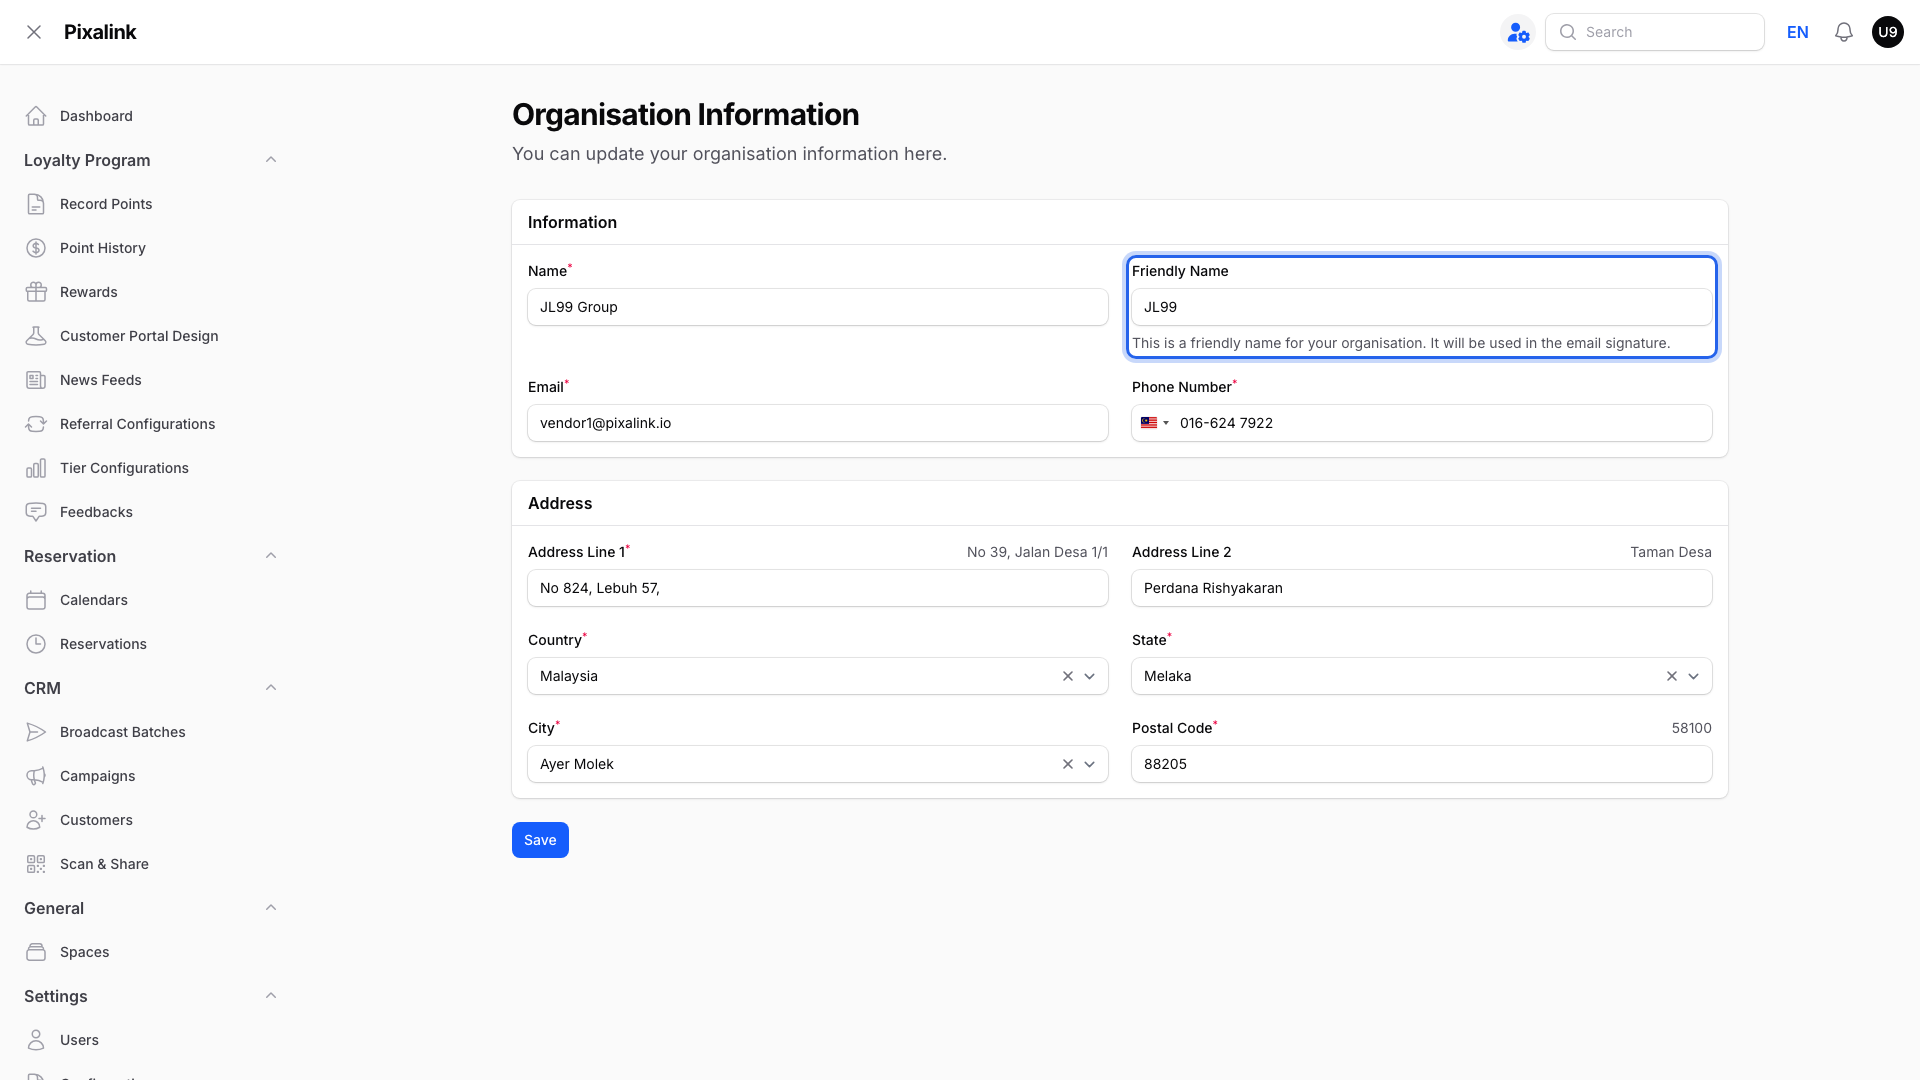This screenshot has width=1920, height=1080.
Task: Open the phone country flag selector
Action: [1155, 423]
